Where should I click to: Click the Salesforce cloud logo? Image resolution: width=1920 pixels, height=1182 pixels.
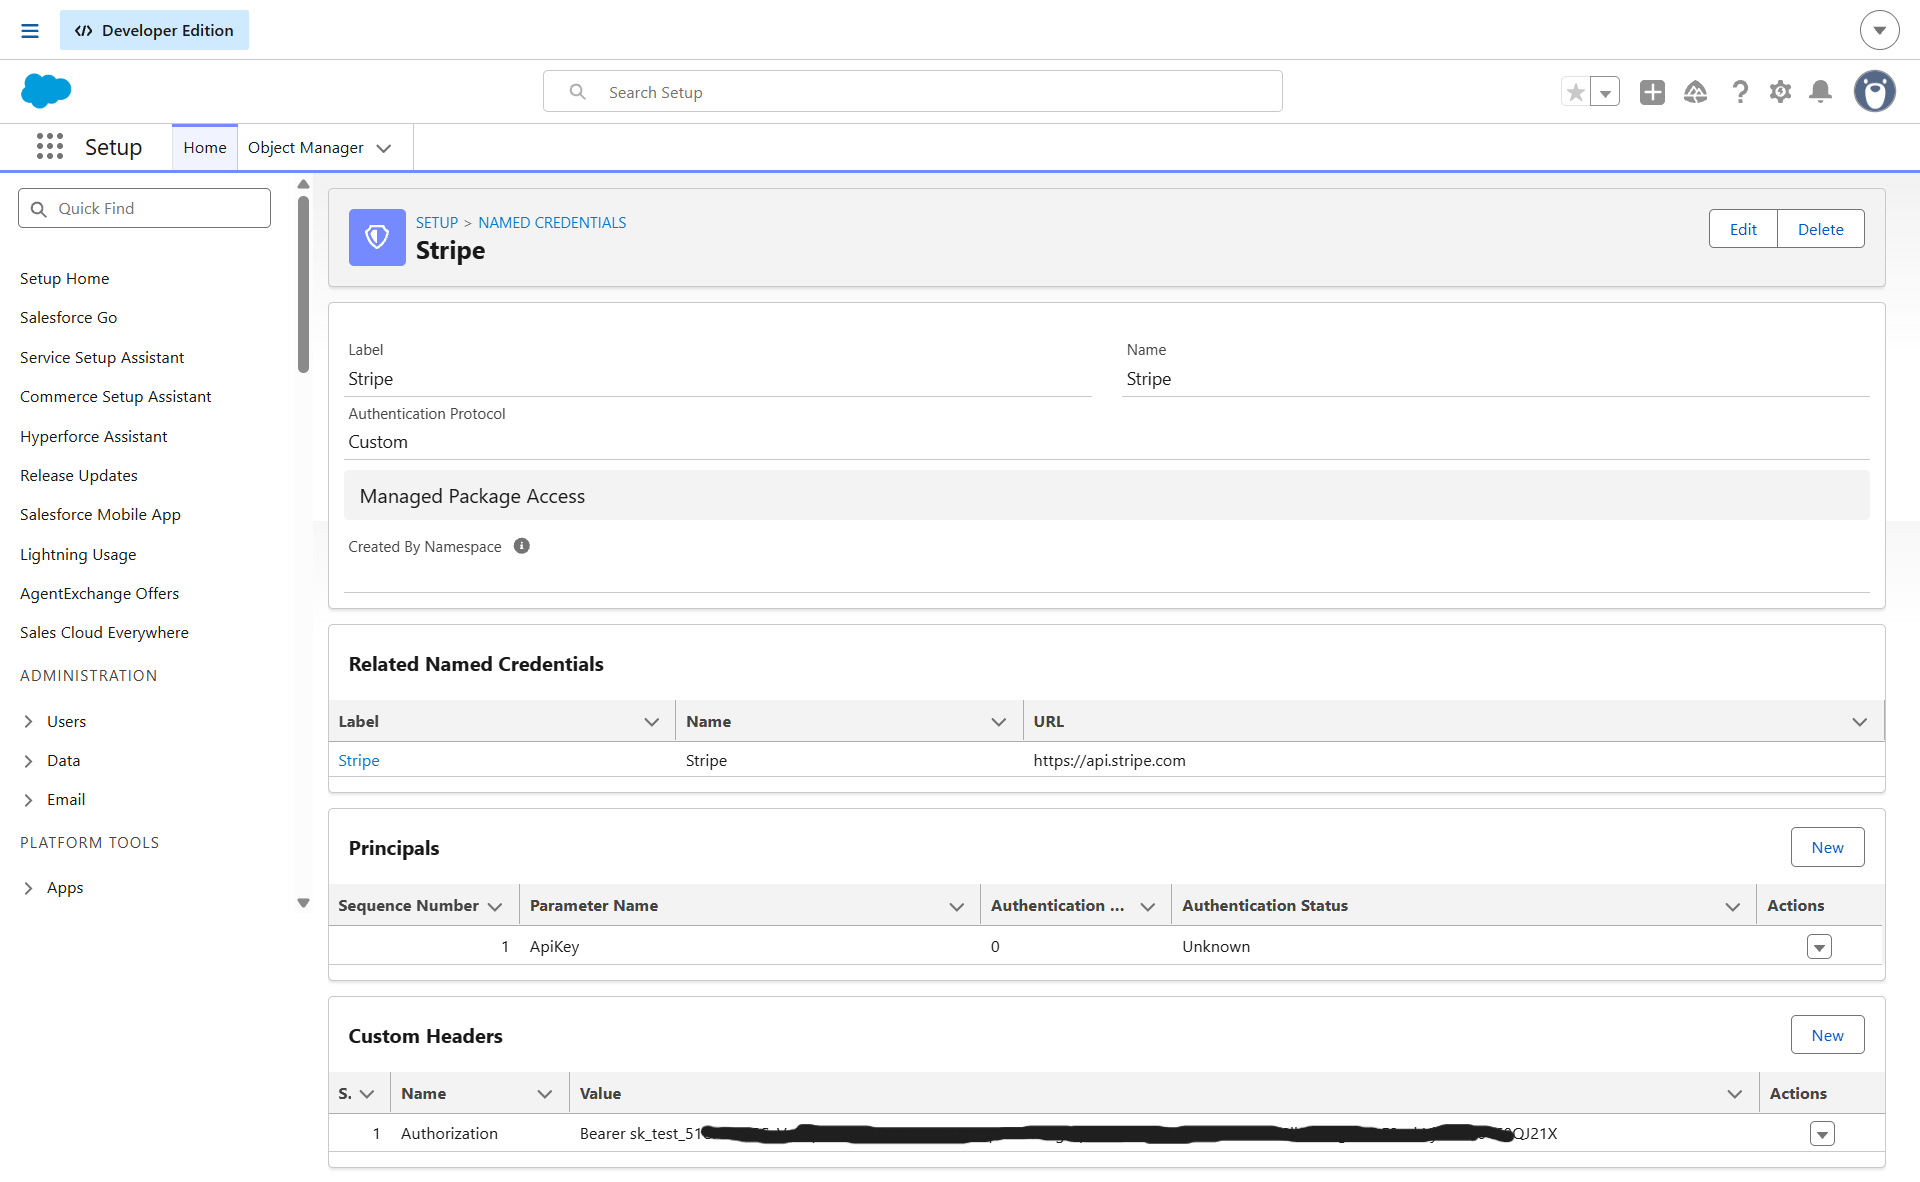[x=46, y=91]
